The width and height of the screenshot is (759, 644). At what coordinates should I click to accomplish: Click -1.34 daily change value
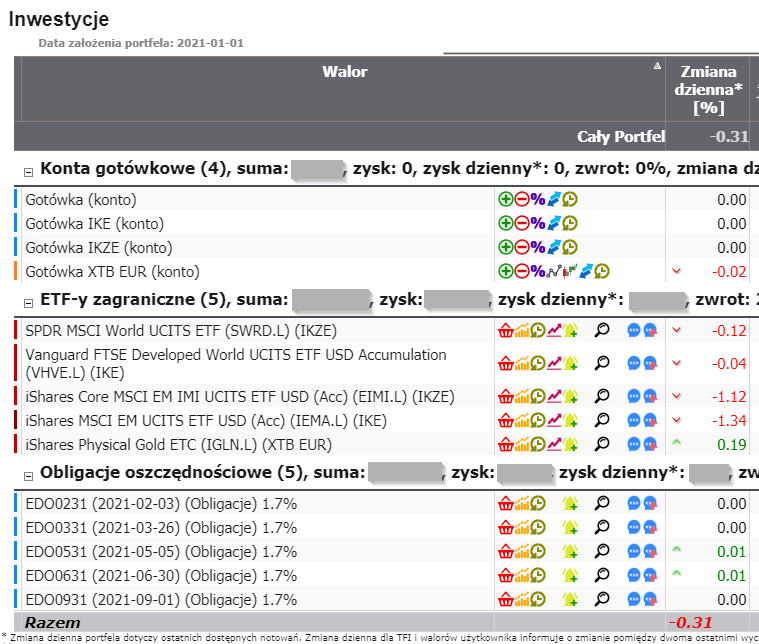[729, 421]
